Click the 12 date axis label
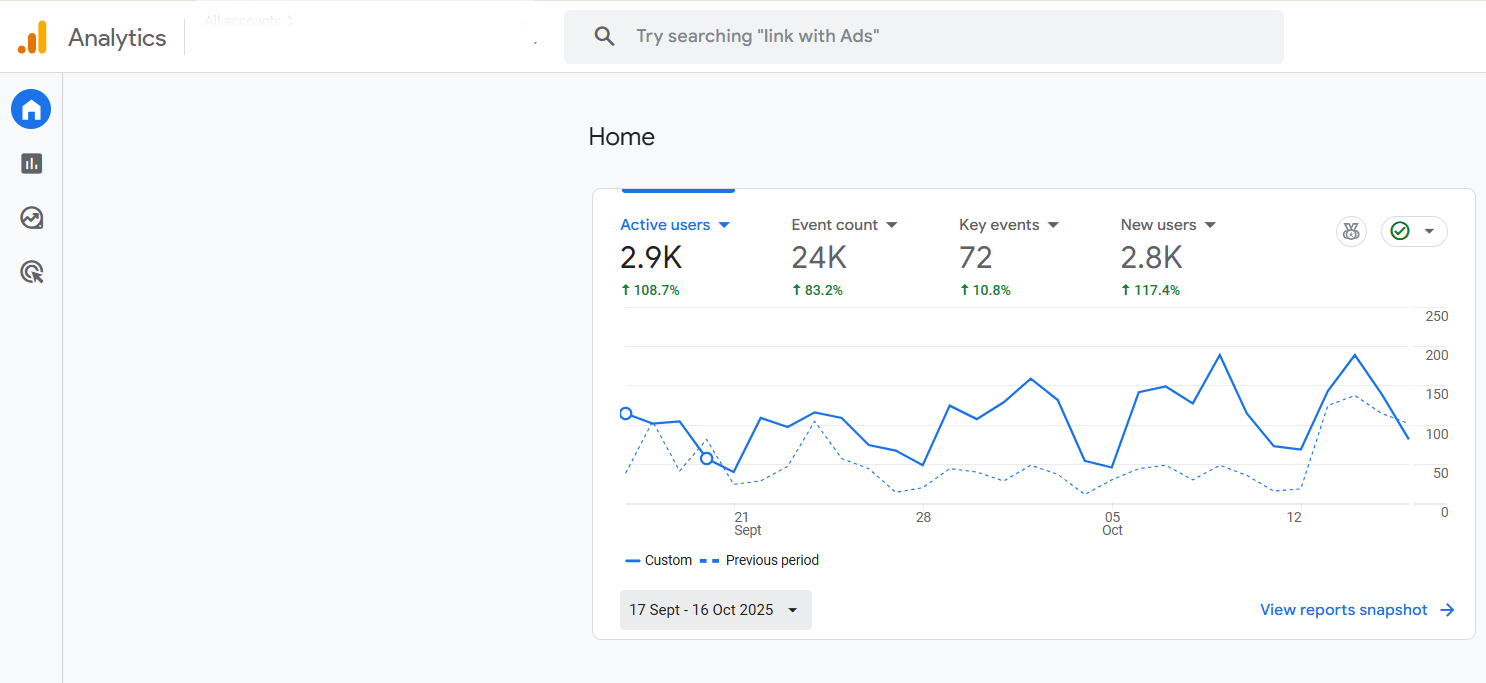This screenshot has height=683, width=1486. pos(1294,517)
